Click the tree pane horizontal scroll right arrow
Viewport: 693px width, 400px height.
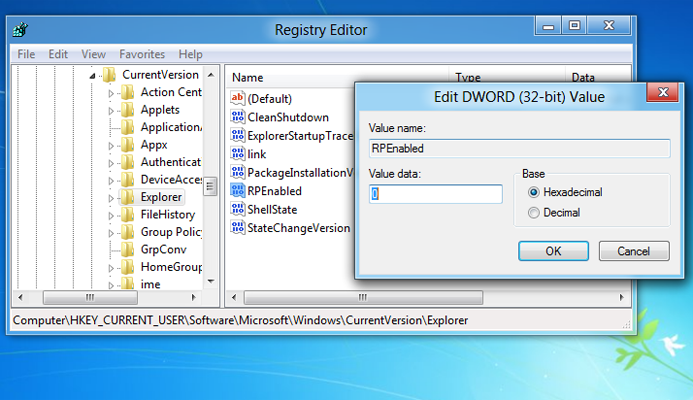[193, 297]
